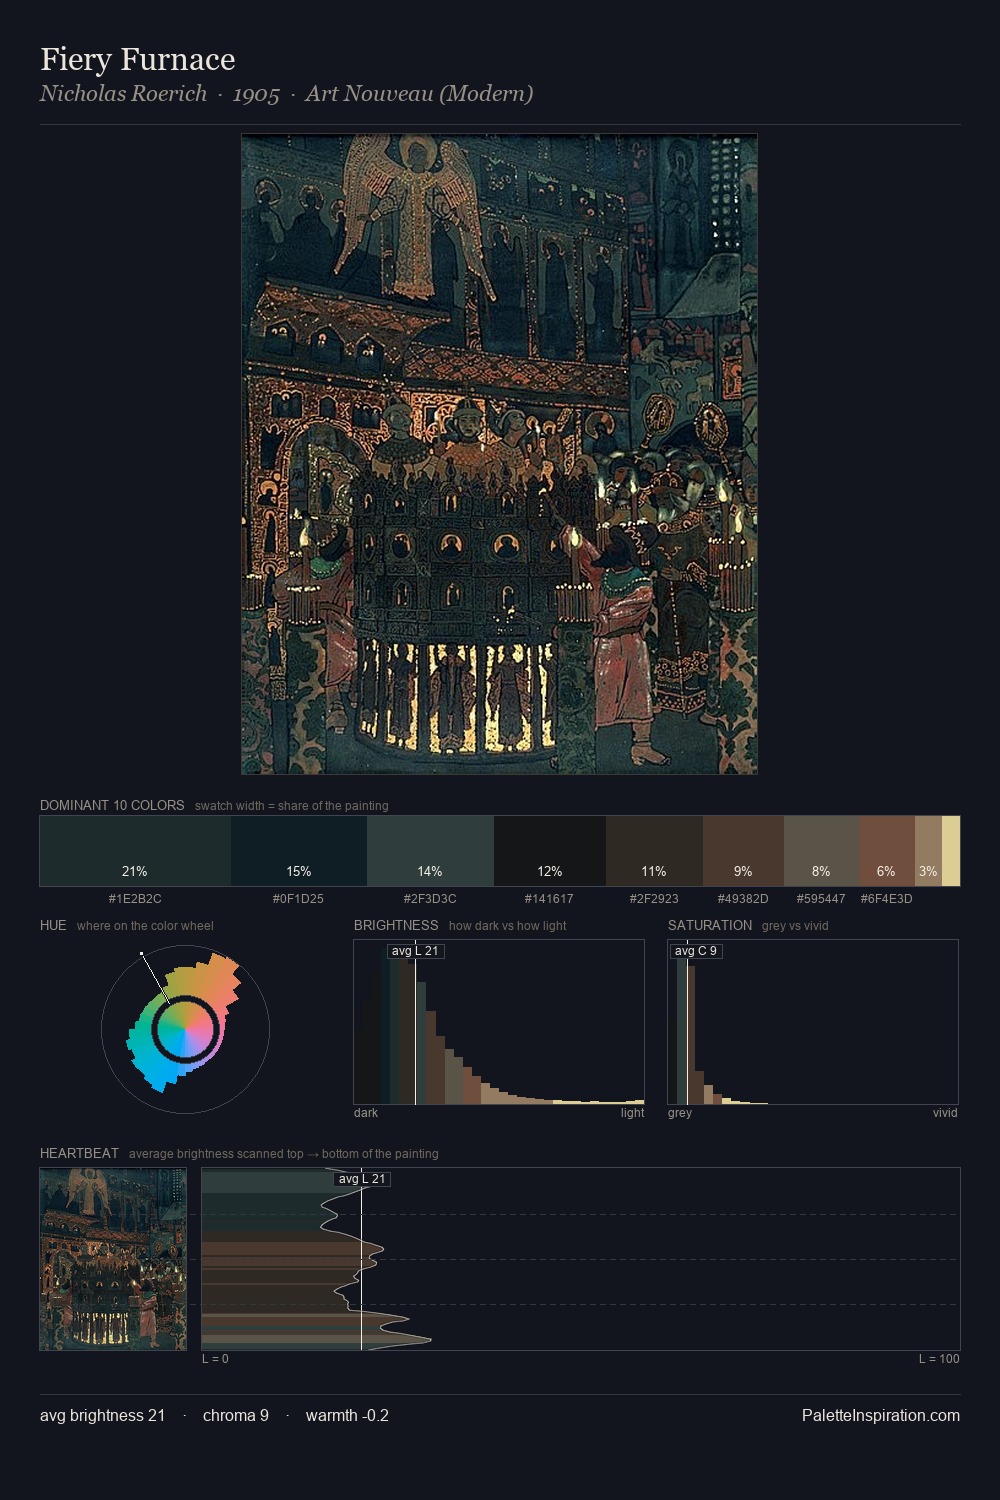Click the 'BRIGHTNESS' section heading

(x=396, y=925)
